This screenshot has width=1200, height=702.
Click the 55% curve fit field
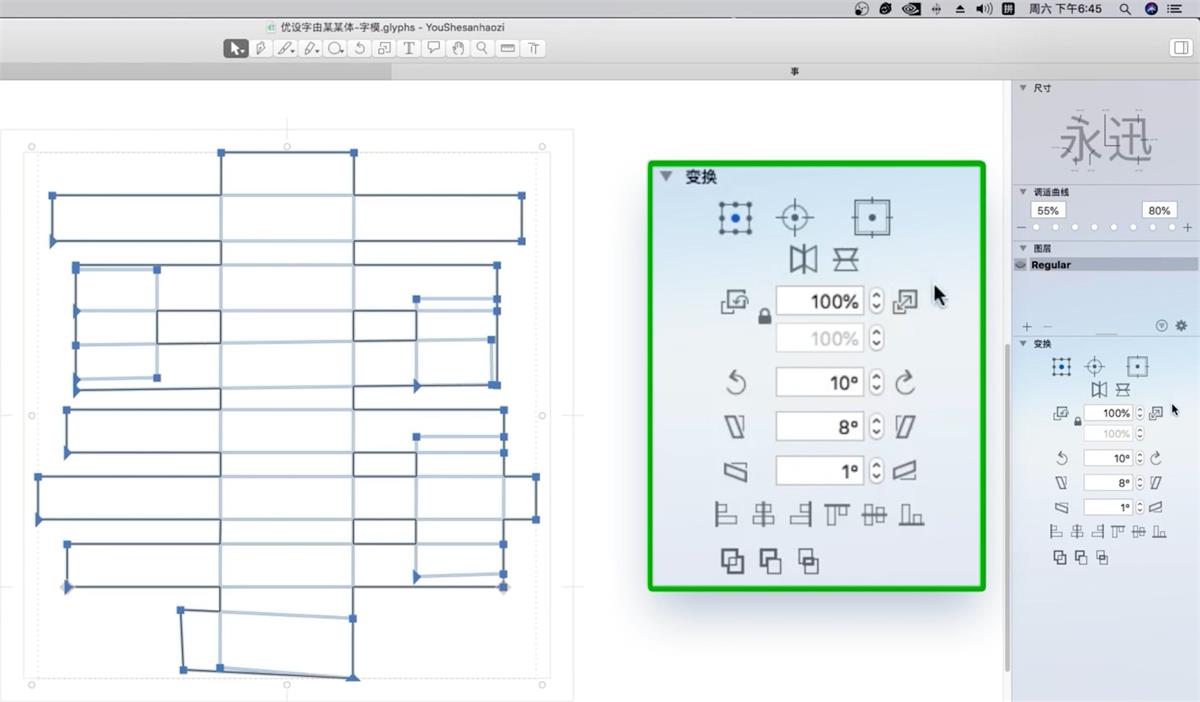tap(1048, 211)
